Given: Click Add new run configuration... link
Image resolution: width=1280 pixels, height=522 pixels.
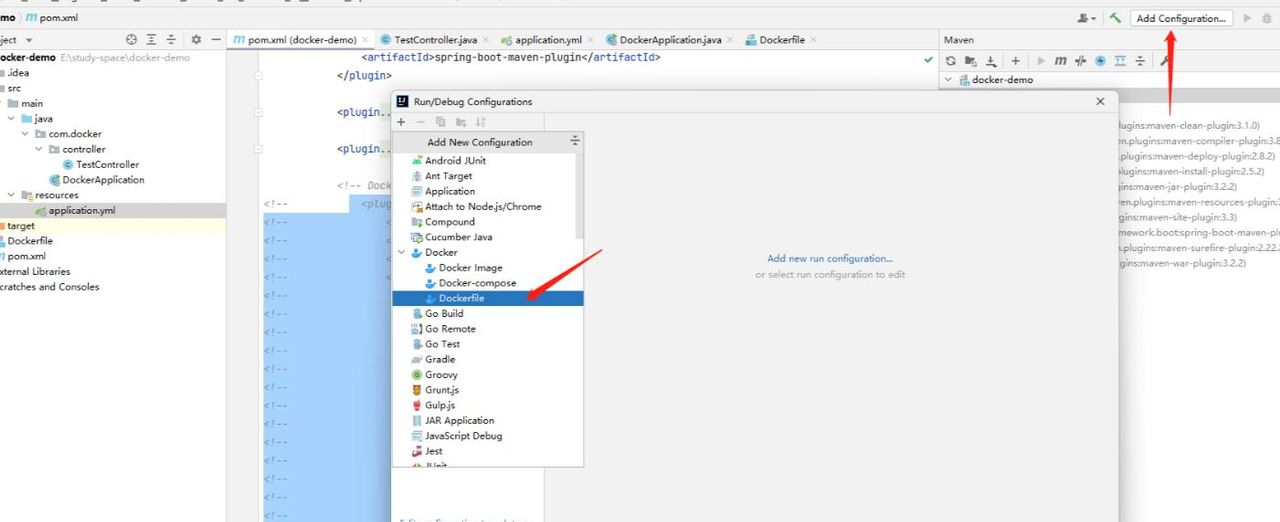Looking at the screenshot, I should coord(829,259).
